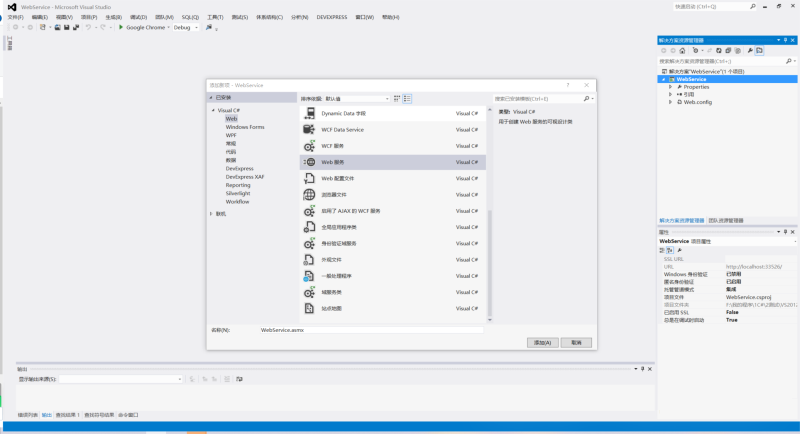800x434 pixels.
Task: Pick the domain service class template
Action: [x=392, y=292]
